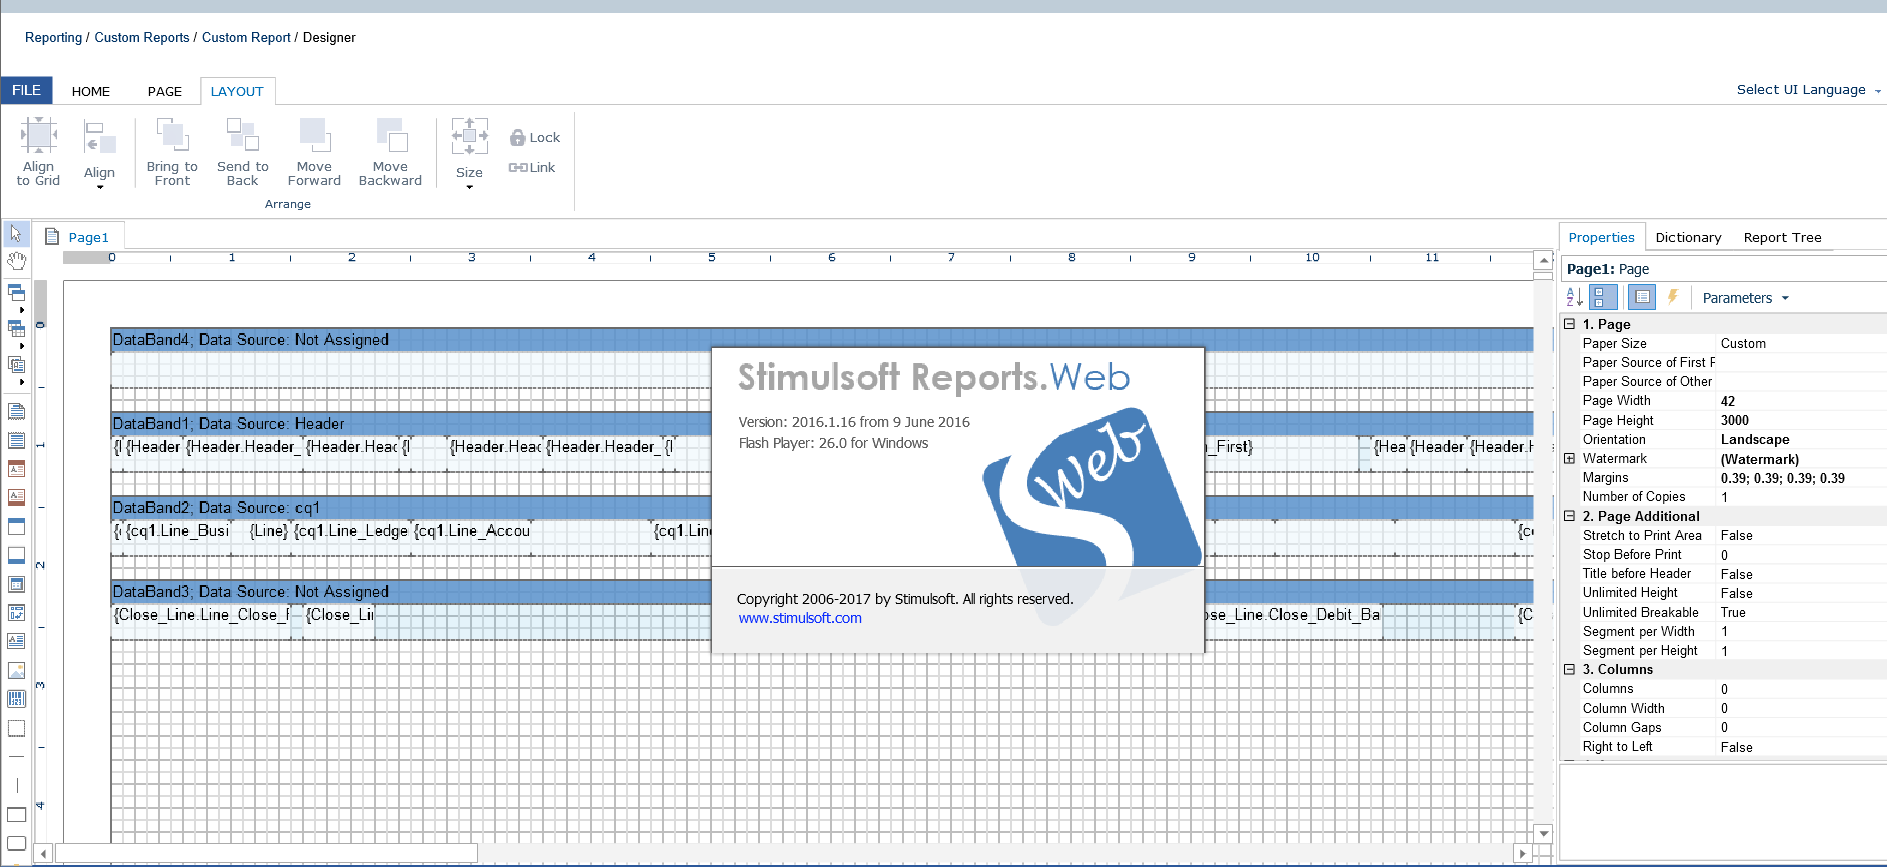Click the Link components icon
This screenshot has width=1887, height=867.
coord(518,167)
